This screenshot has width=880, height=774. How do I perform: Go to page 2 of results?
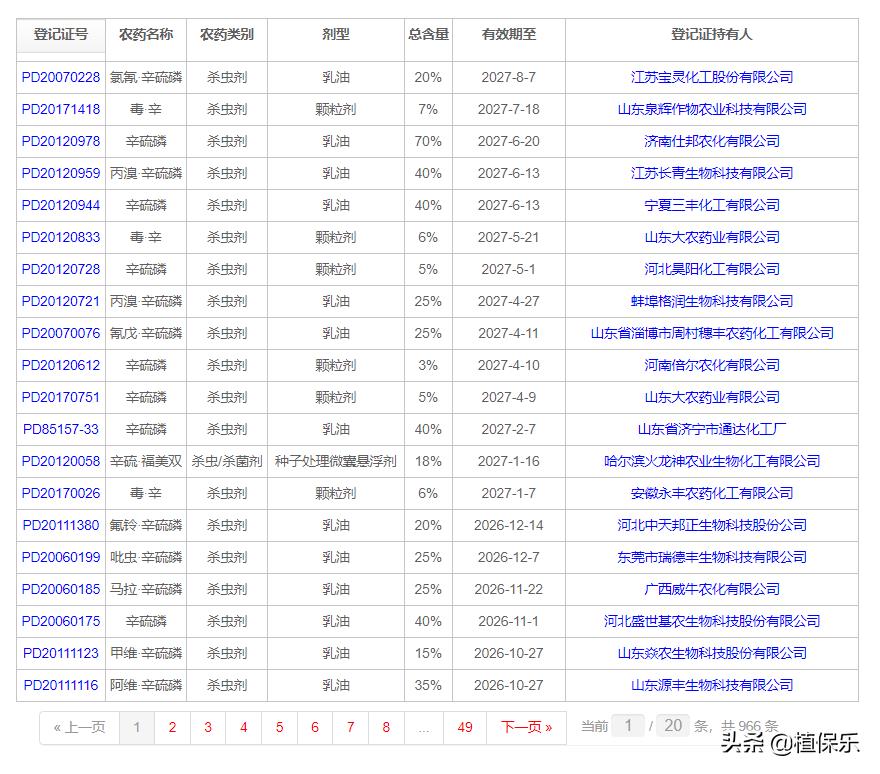172,727
